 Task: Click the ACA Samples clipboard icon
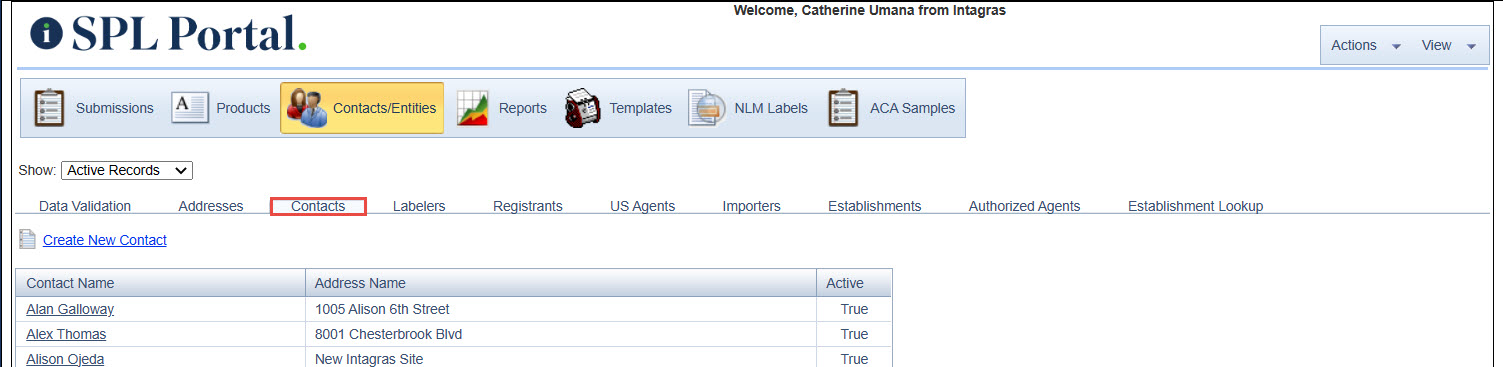tap(844, 108)
